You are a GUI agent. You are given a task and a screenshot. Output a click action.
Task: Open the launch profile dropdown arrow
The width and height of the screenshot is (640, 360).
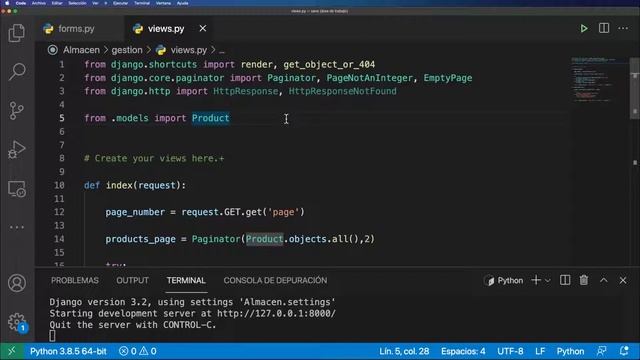pyautogui.click(x=548, y=281)
